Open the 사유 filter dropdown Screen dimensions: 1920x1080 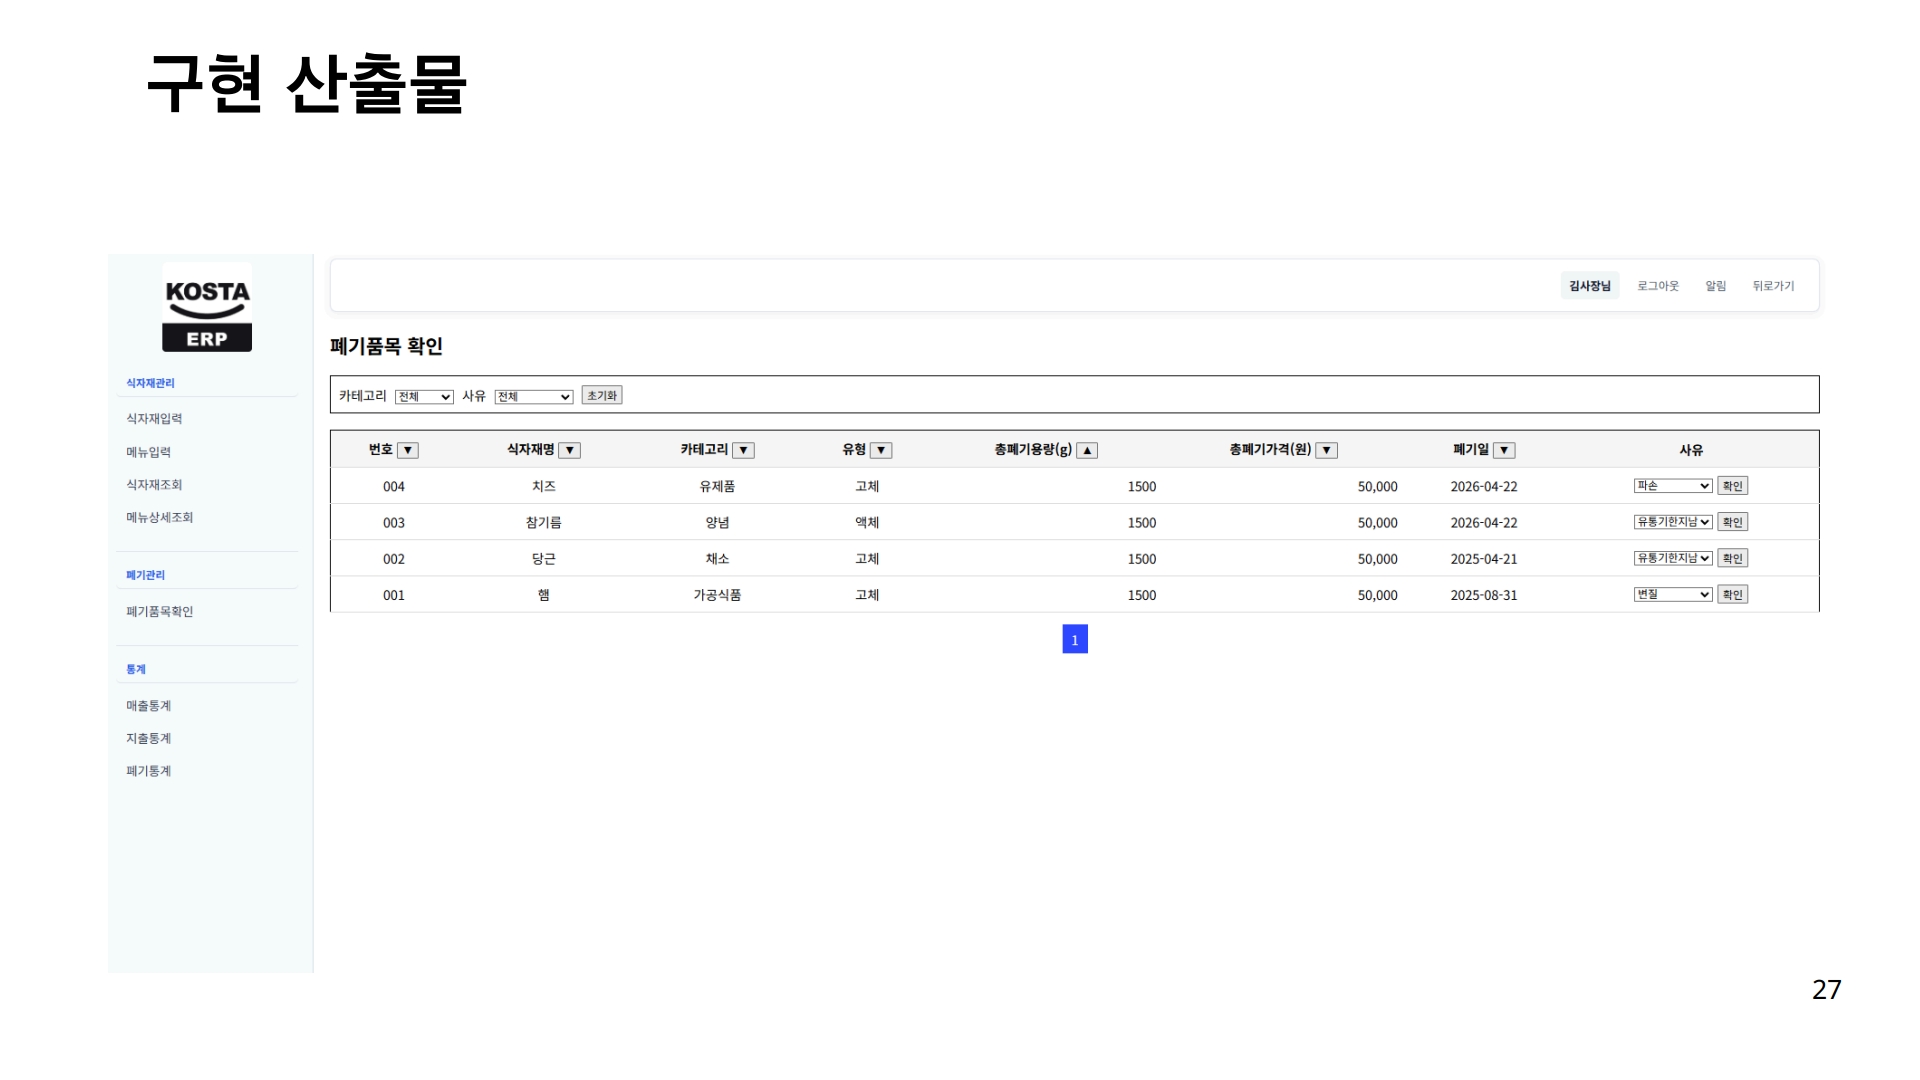[x=534, y=397]
